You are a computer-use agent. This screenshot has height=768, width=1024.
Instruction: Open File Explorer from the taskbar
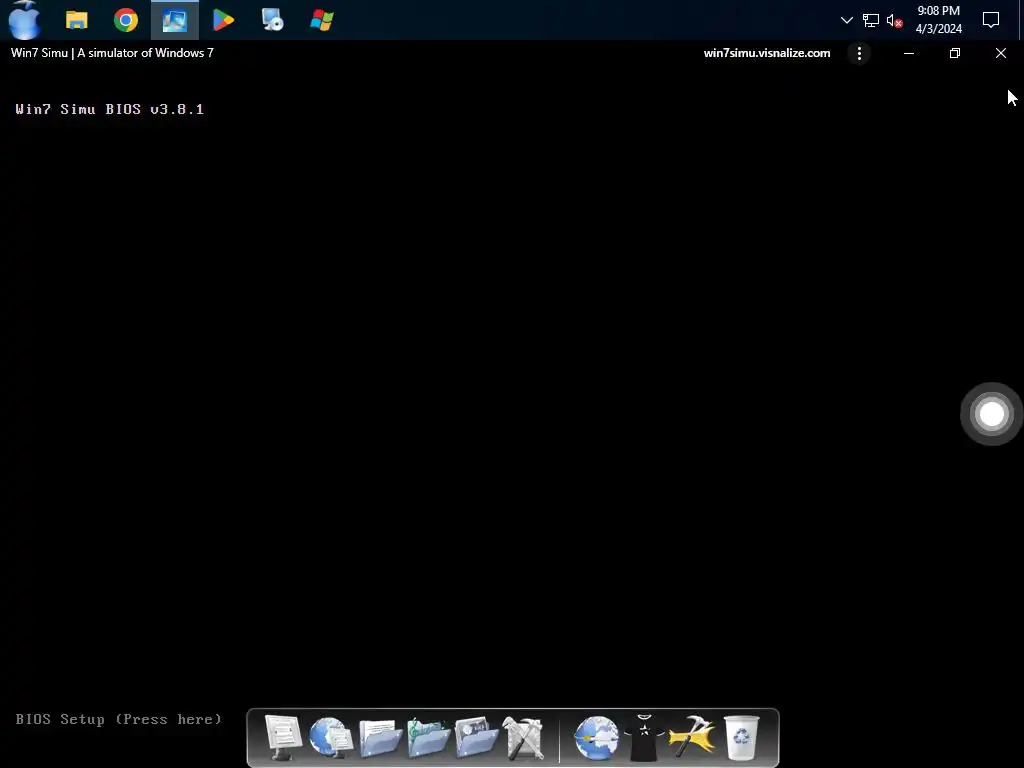click(x=76, y=20)
